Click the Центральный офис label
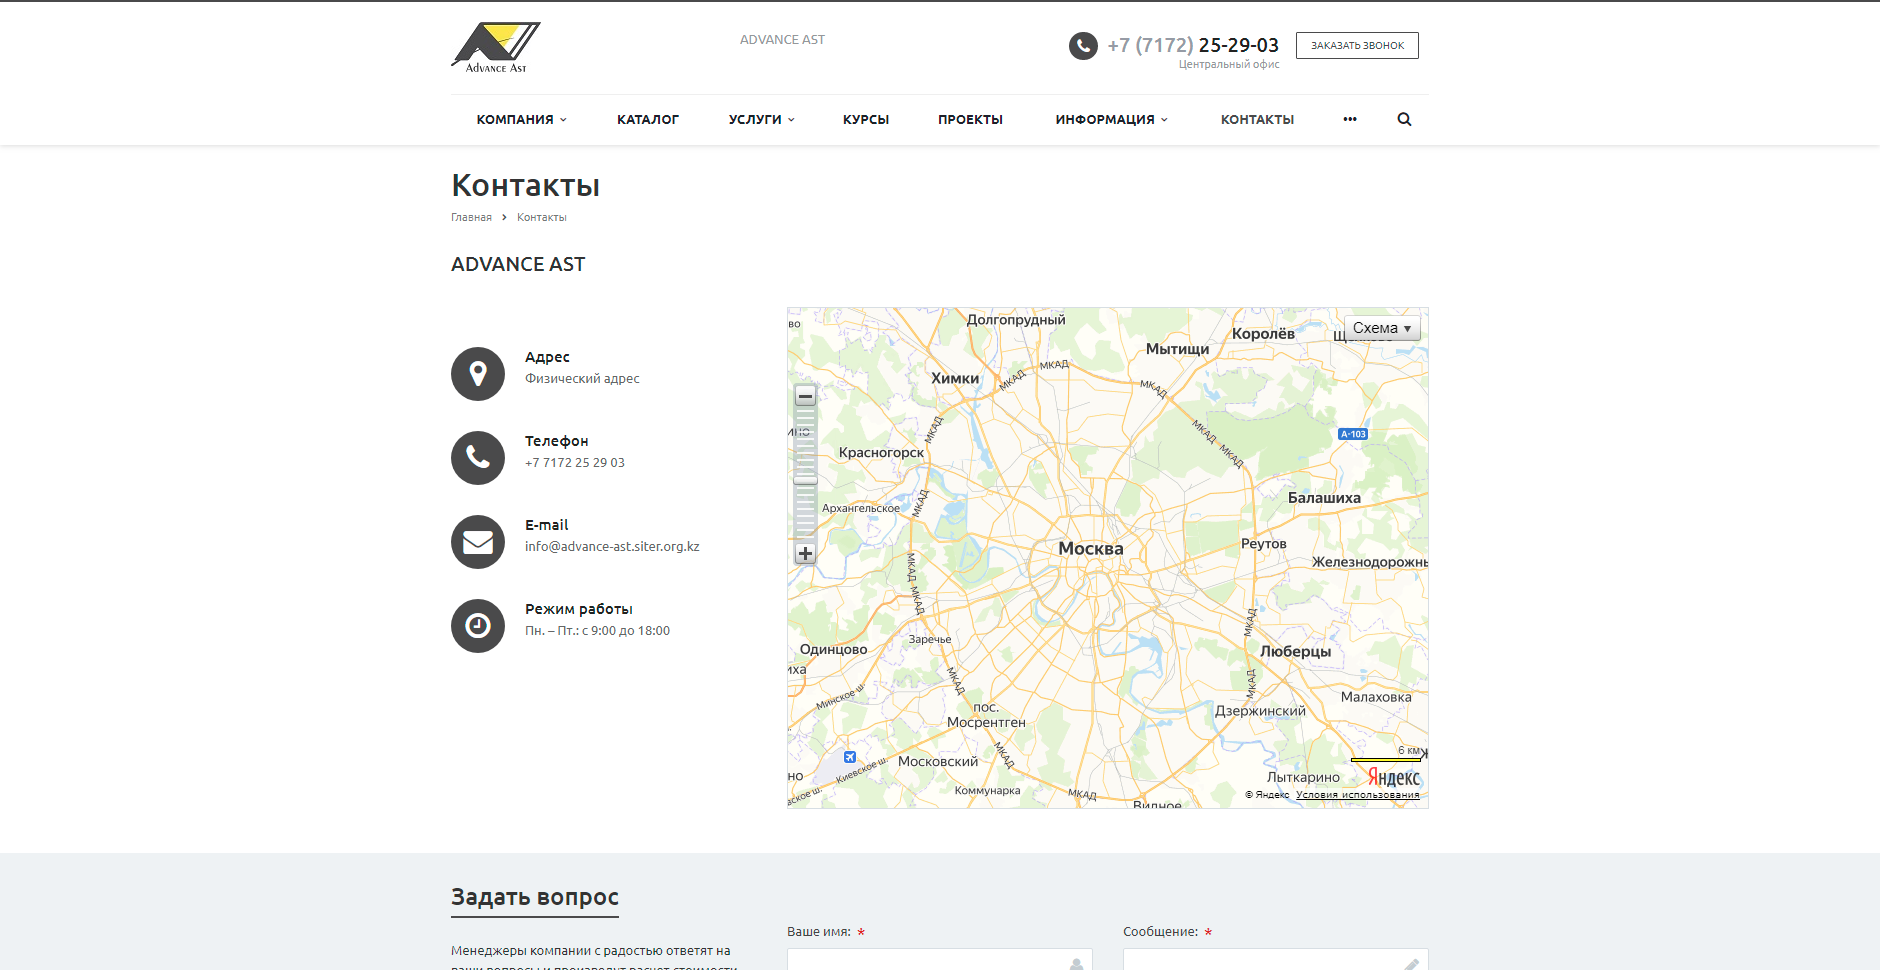 click(x=1229, y=64)
